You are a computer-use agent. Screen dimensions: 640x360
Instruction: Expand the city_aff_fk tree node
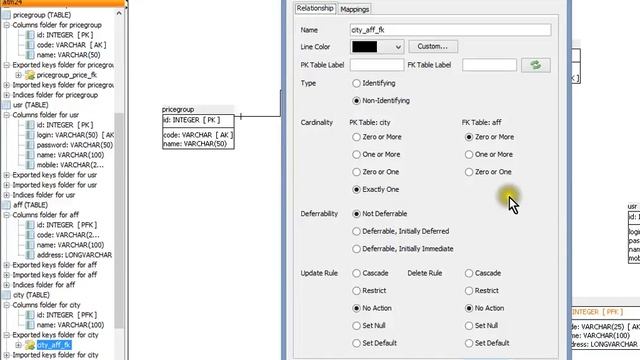[x=18, y=345]
